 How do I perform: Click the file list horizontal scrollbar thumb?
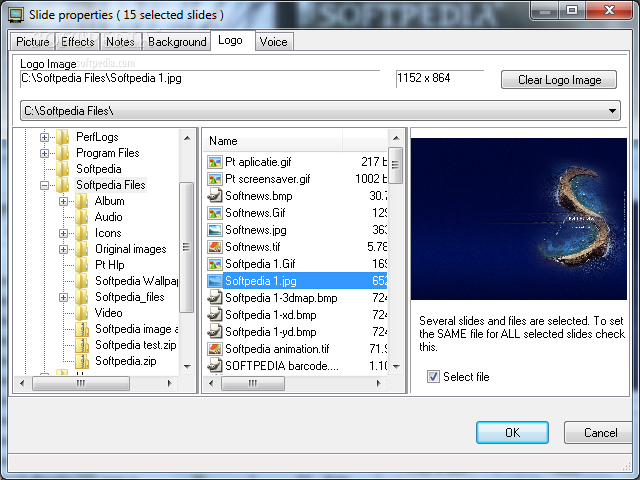coord(253,383)
